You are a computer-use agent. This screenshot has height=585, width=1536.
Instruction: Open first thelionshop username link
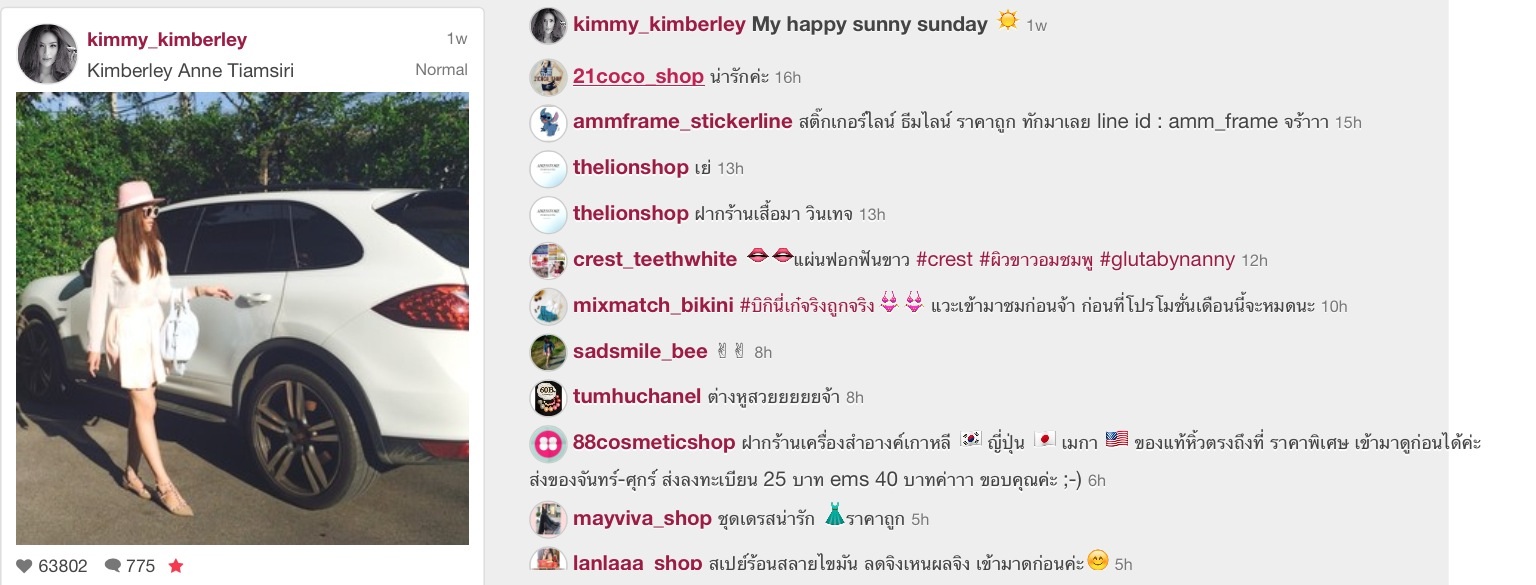click(631, 168)
